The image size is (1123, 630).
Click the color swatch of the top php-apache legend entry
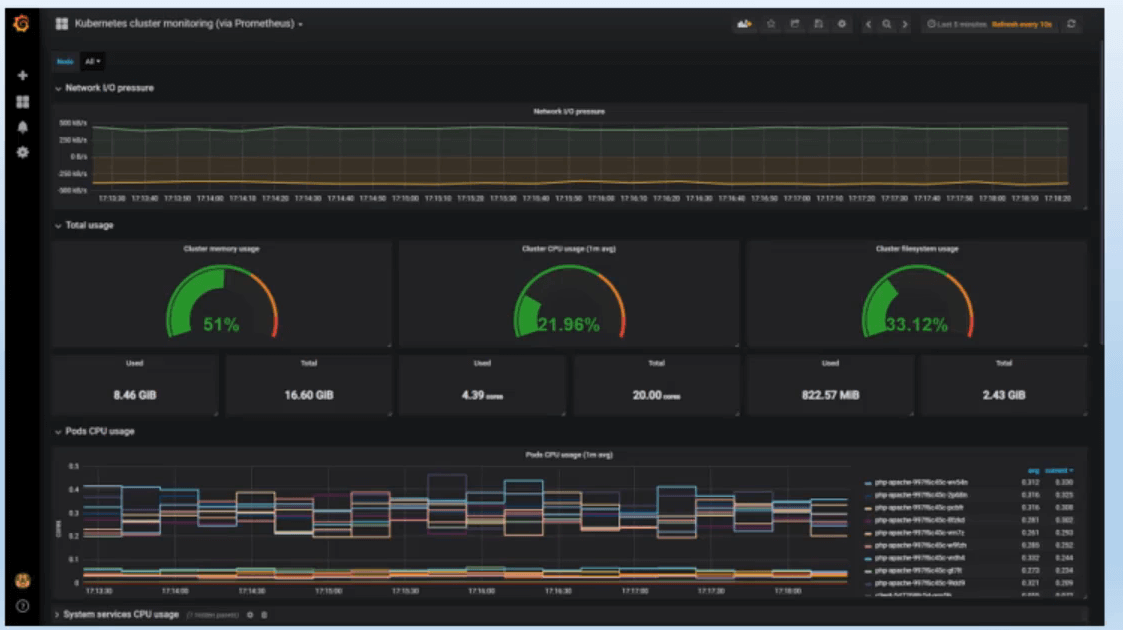pos(868,483)
